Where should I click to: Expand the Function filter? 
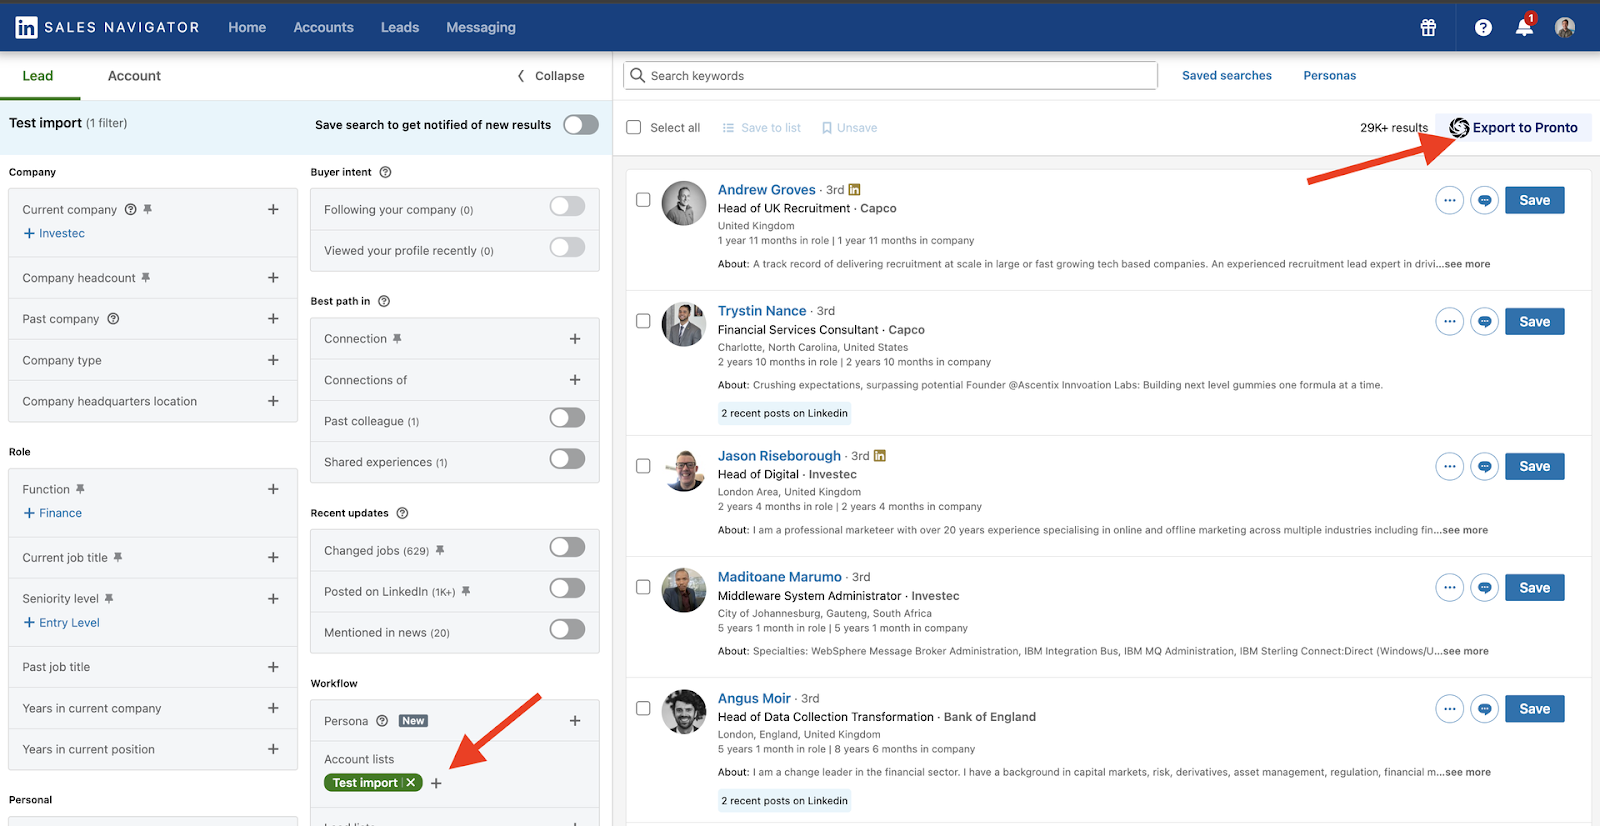point(273,489)
